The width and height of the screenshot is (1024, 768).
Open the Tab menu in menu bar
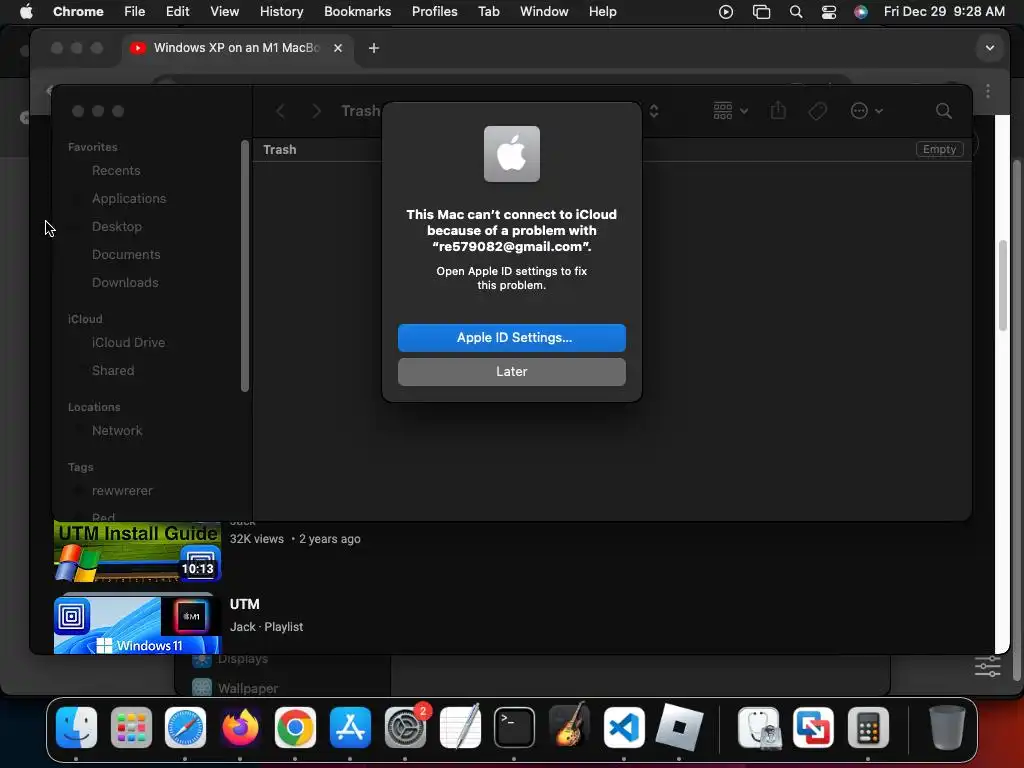pos(488,11)
